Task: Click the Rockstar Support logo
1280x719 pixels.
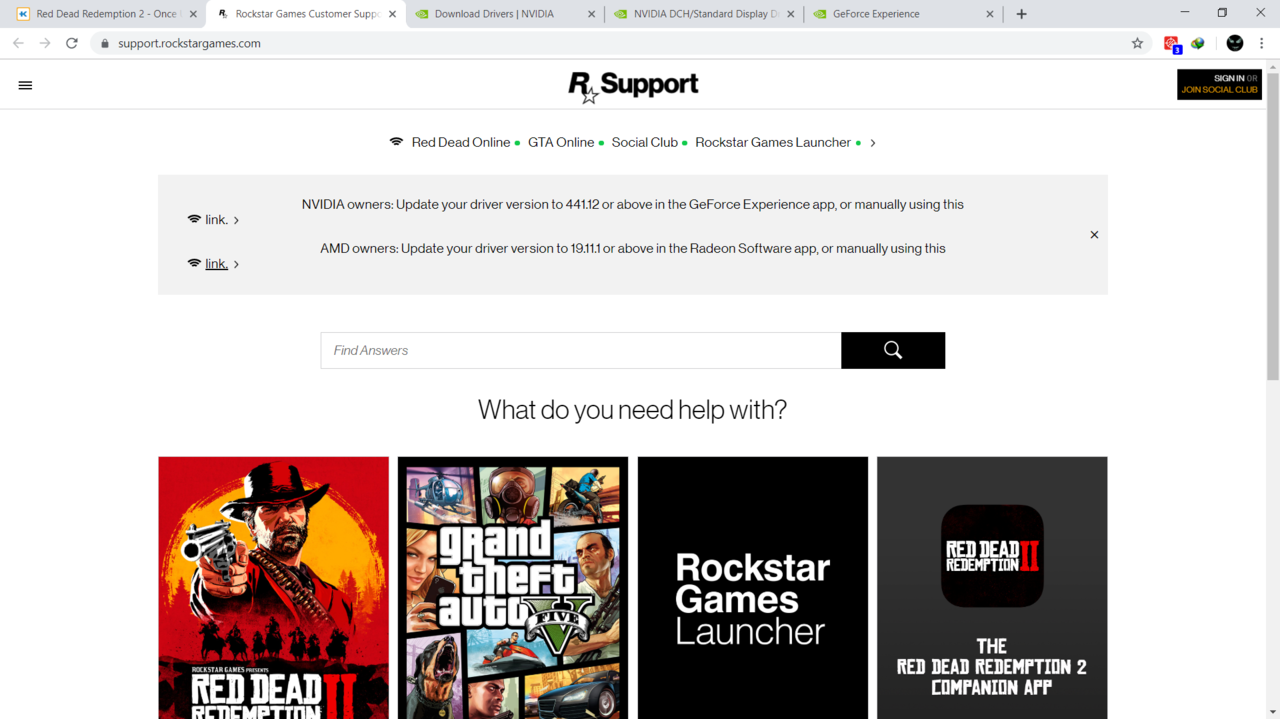Action: [633, 86]
